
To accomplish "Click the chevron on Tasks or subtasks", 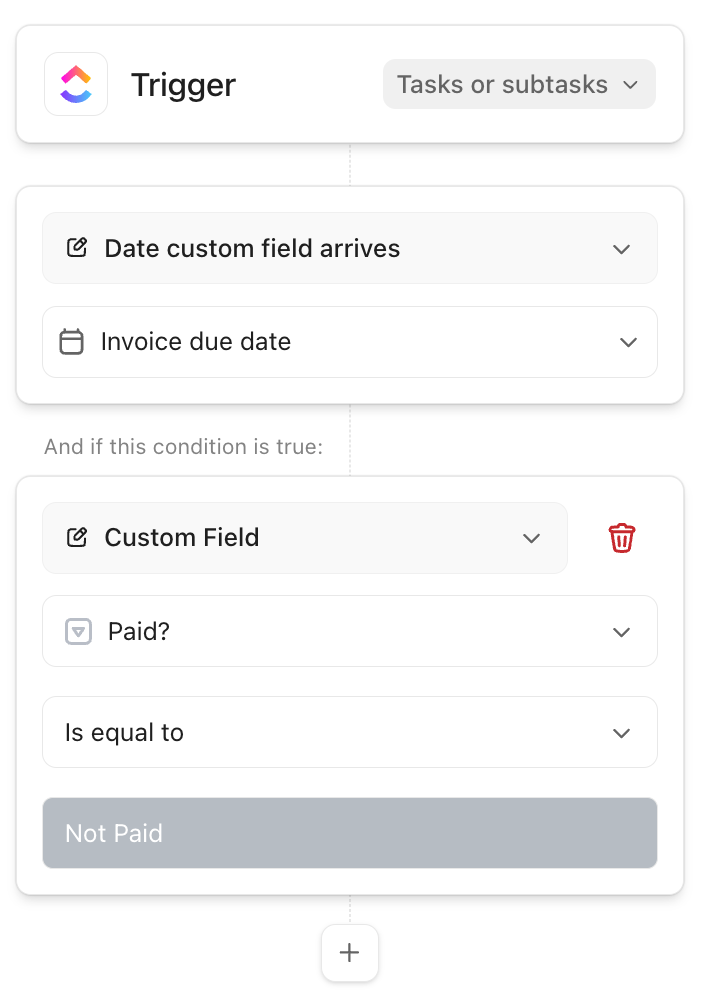I will point(630,85).
